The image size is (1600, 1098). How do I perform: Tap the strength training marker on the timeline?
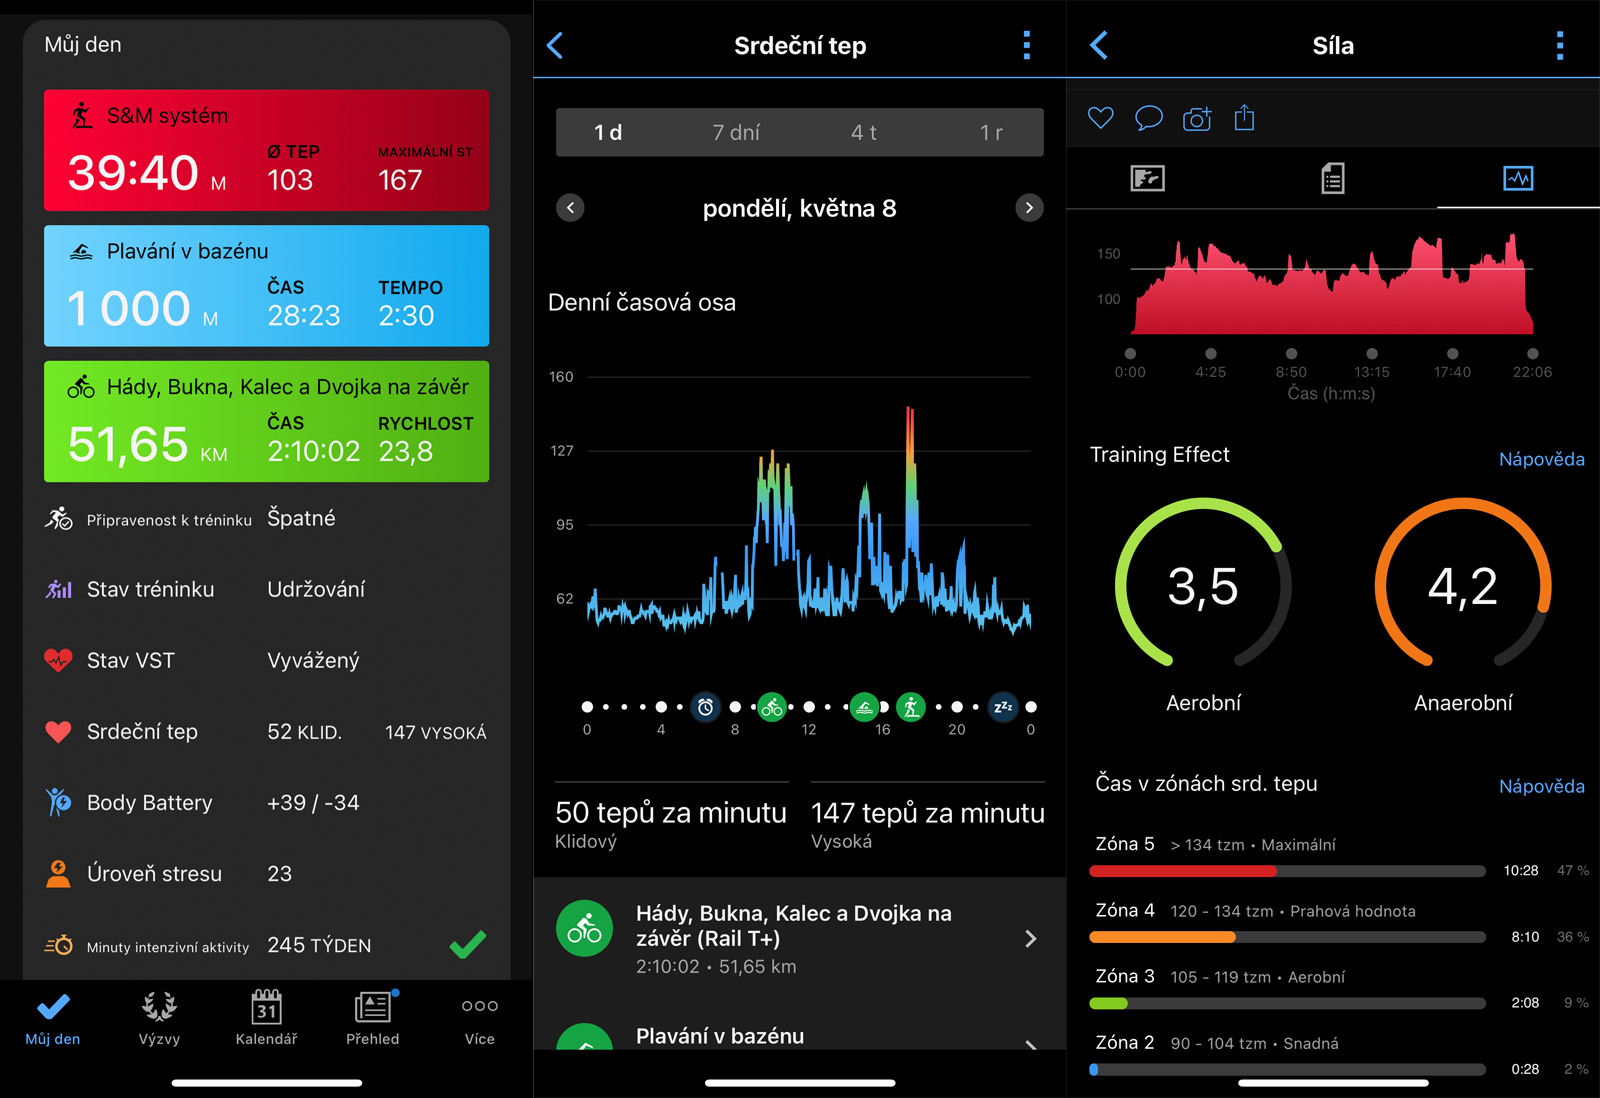[x=910, y=707]
